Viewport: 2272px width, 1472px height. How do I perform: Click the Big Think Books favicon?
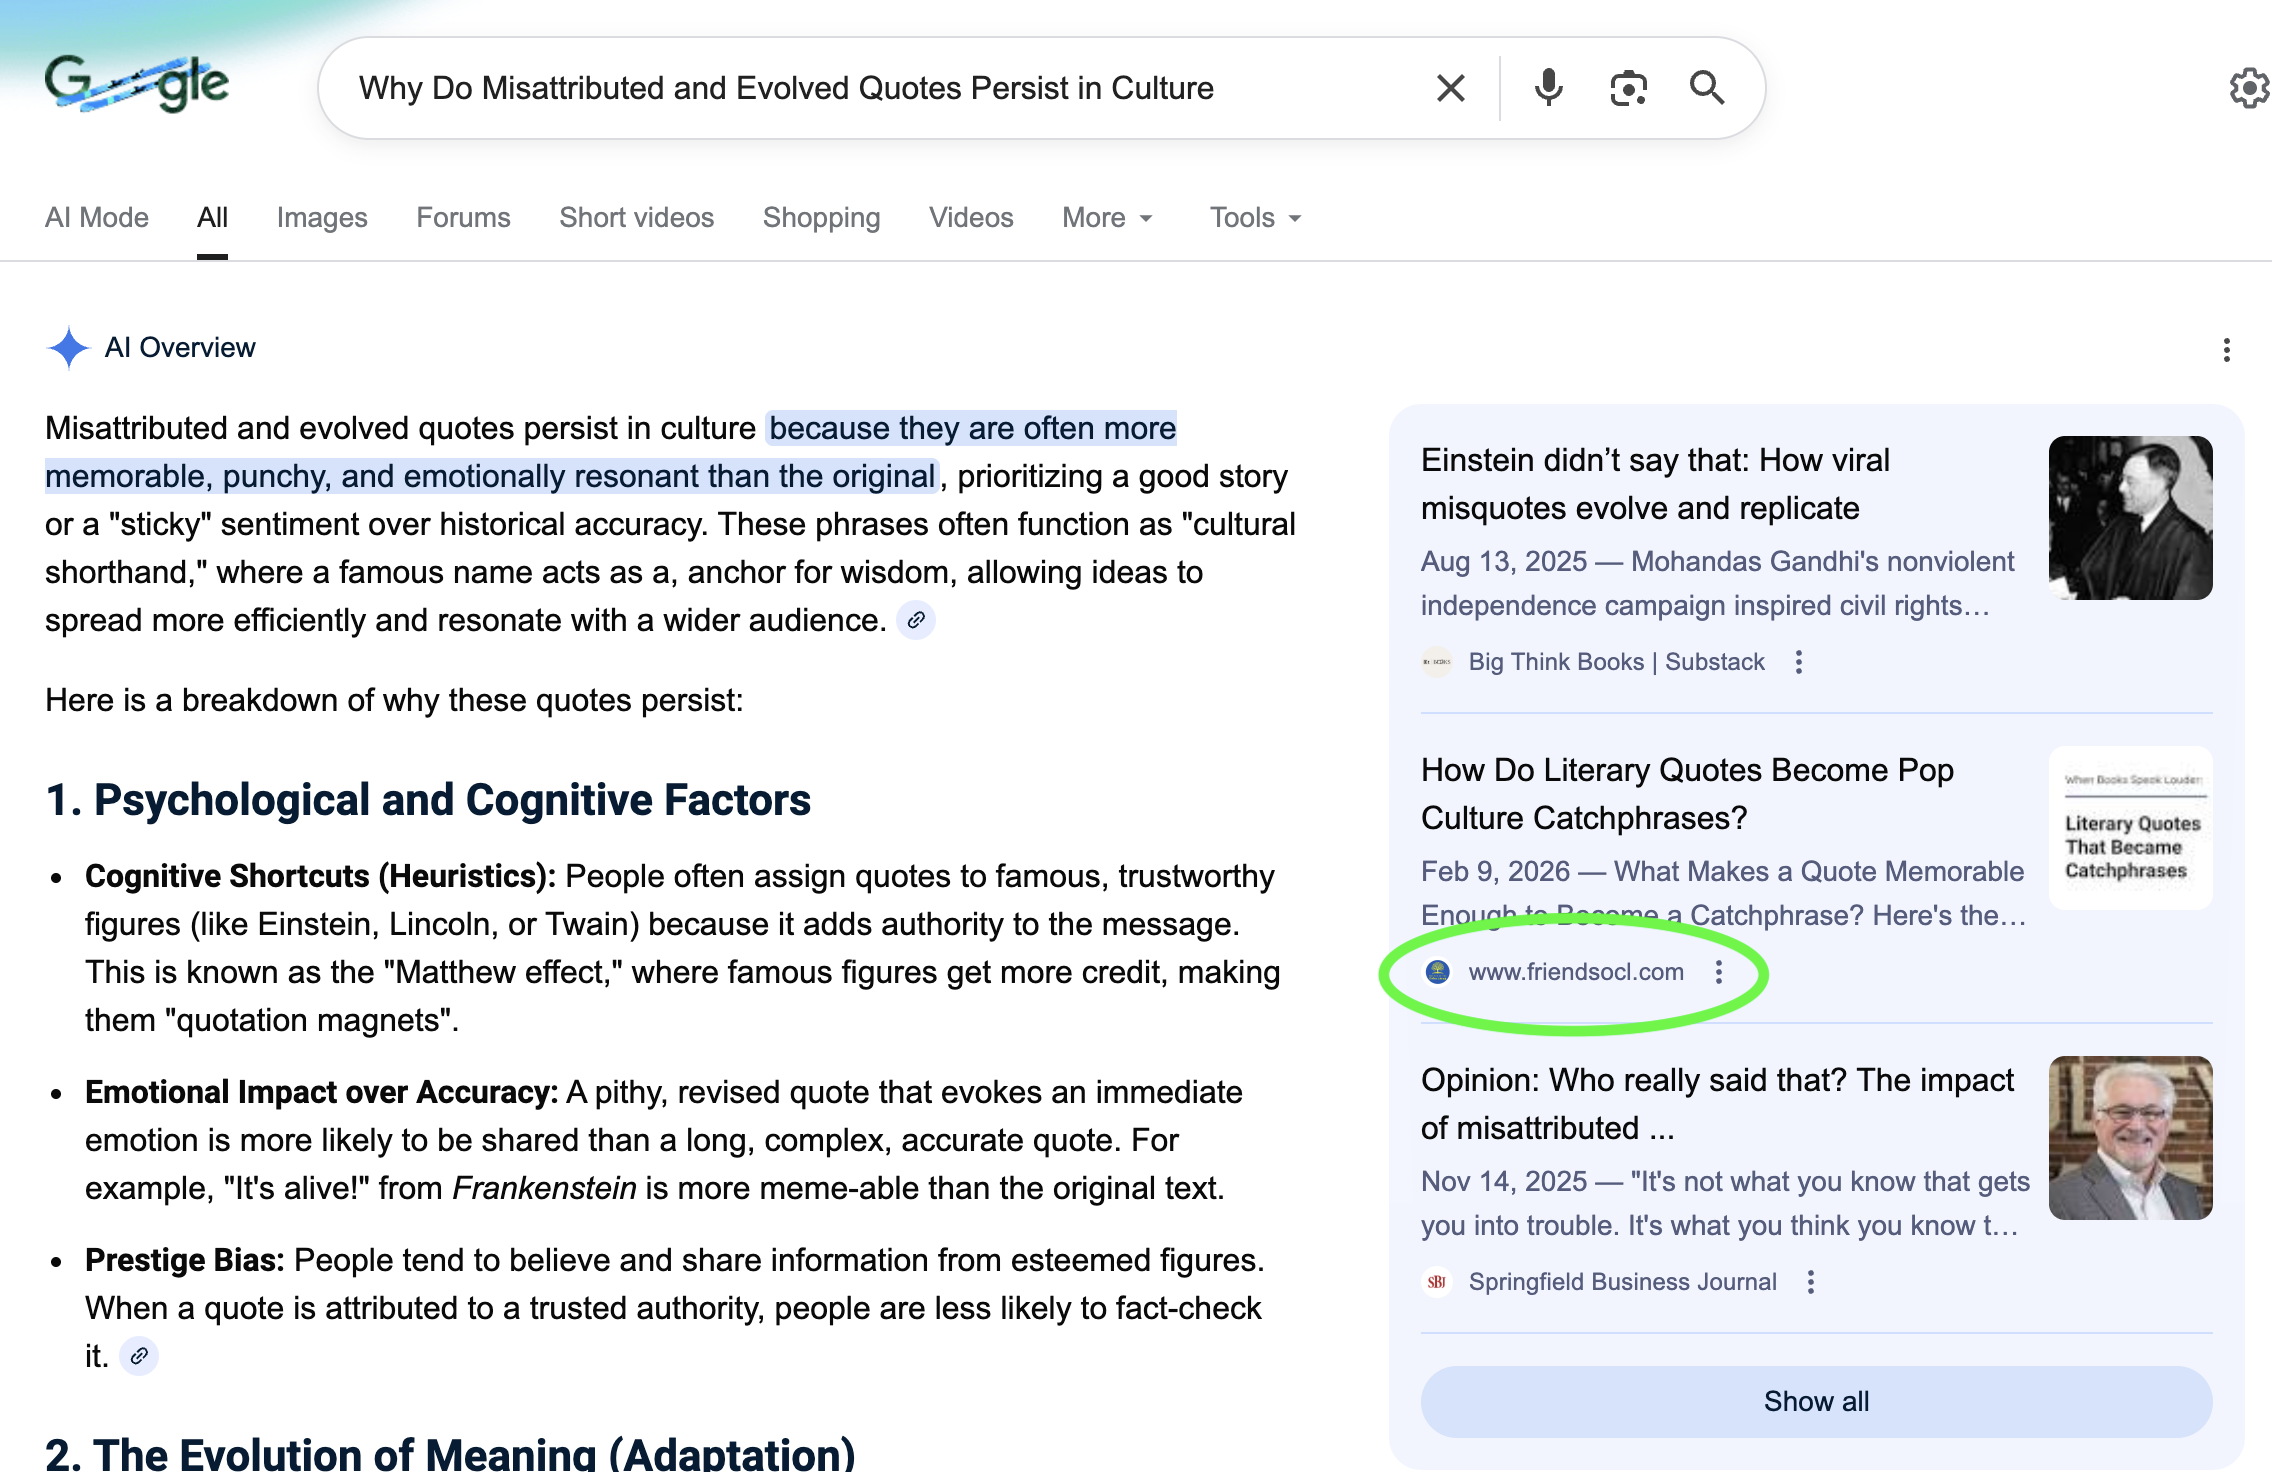click(1437, 662)
